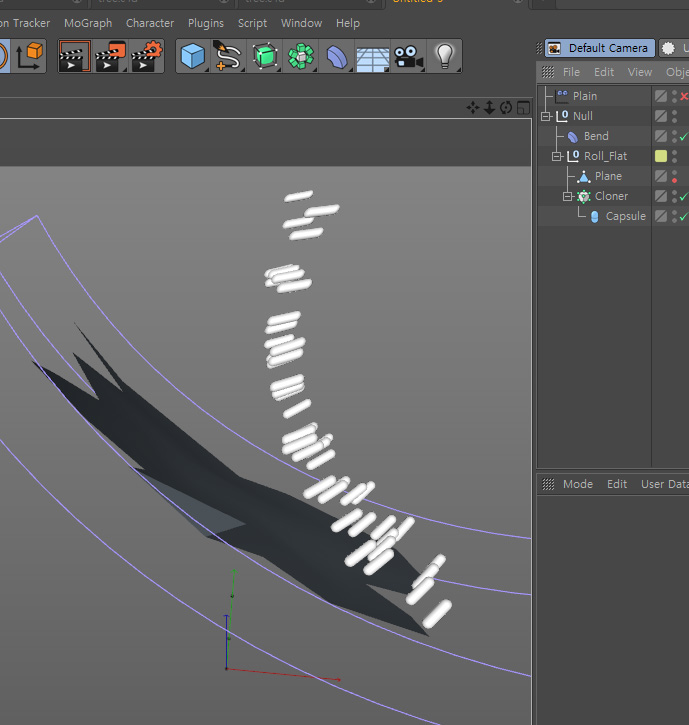Click viewport zoom camera arrow icon
Image resolution: width=689 pixels, height=725 pixels.
pos(489,108)
